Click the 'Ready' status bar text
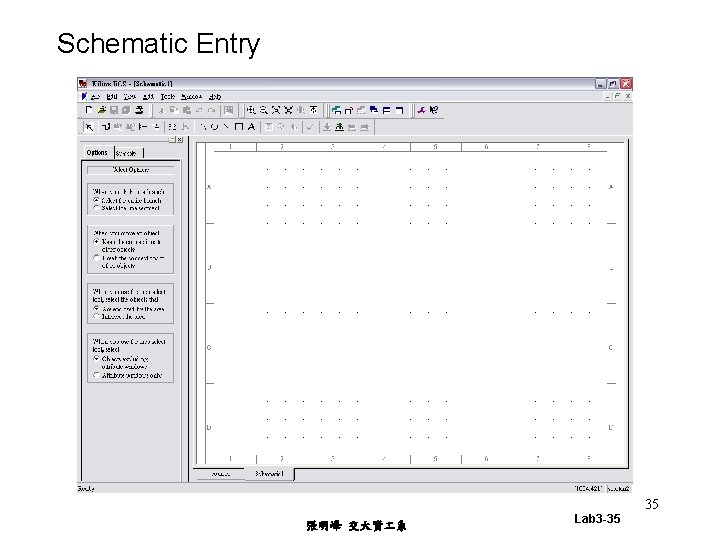 click(86, 489)
